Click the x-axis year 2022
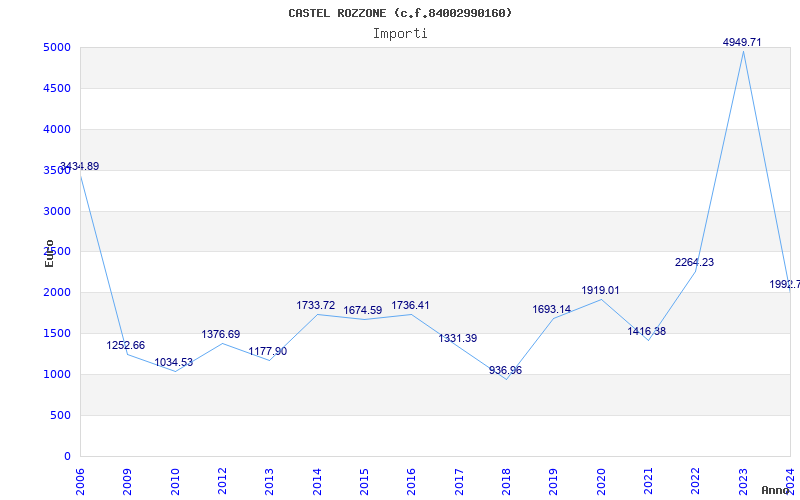This screenshot has height=500, width=800. coord(695,482)
